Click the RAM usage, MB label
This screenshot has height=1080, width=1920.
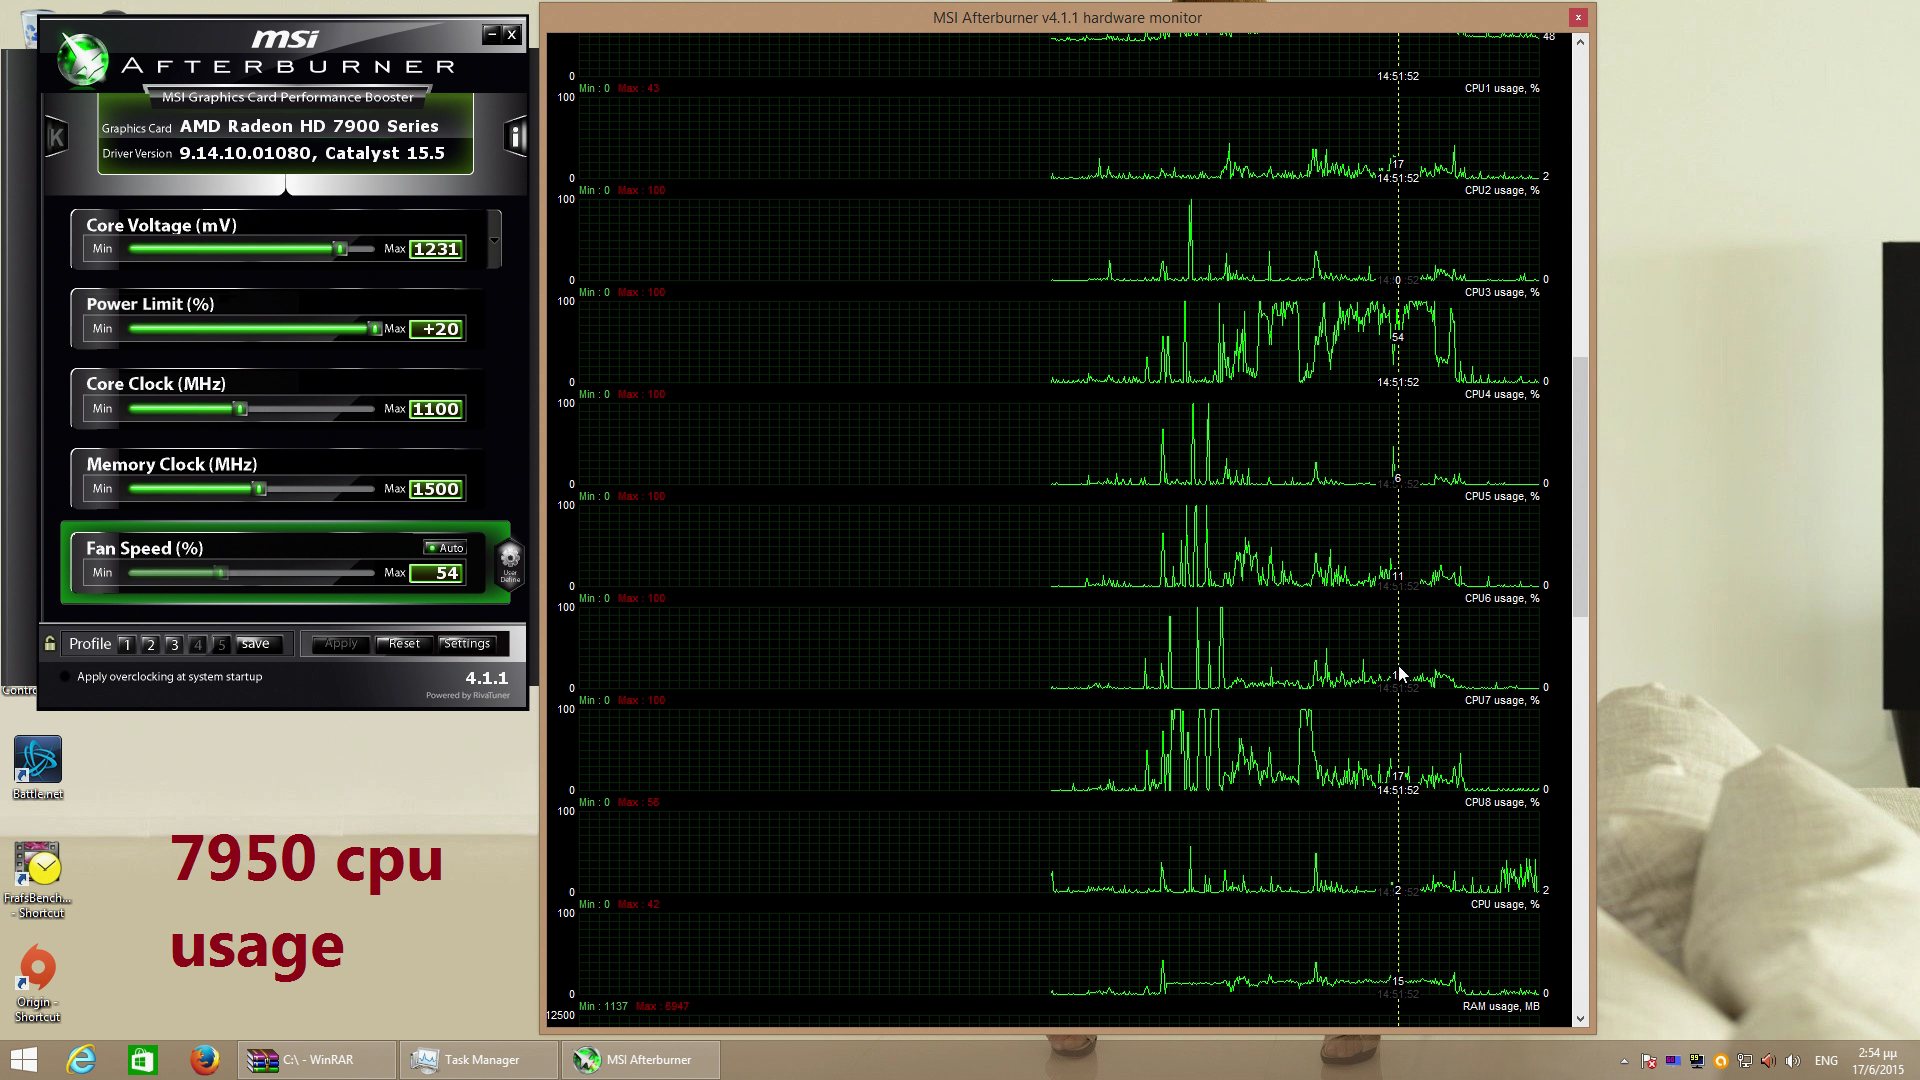(x=1501, y=1006)
